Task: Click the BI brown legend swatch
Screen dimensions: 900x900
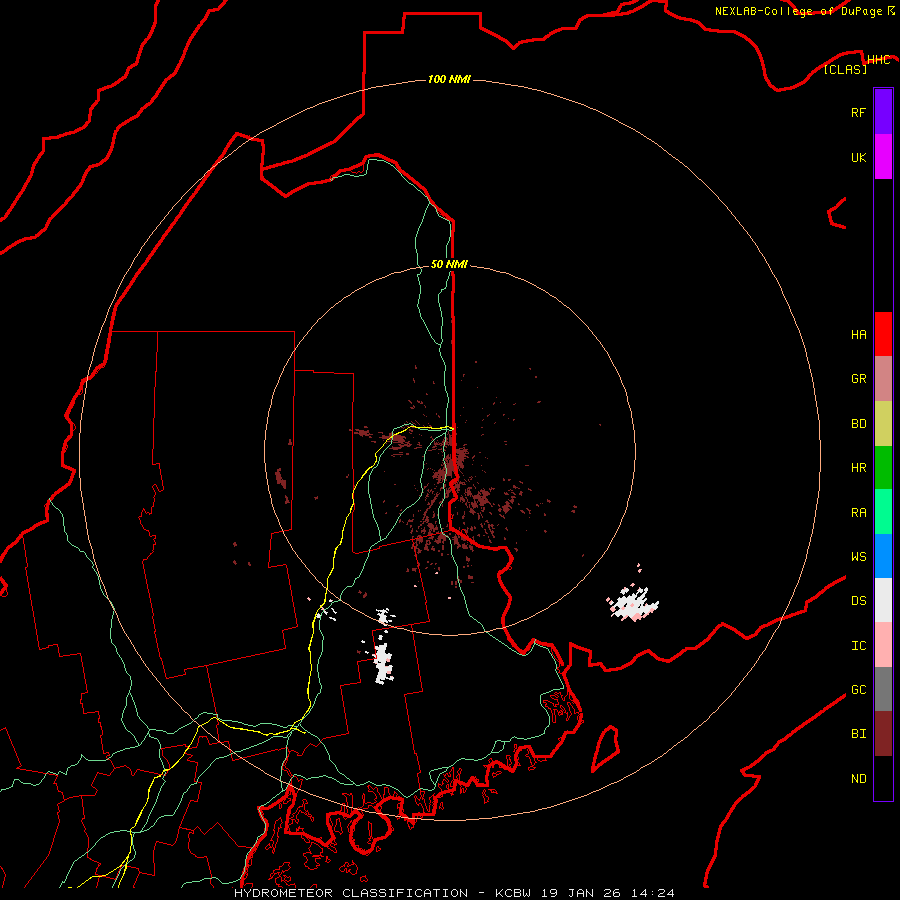Action: (x=883, y=734)
